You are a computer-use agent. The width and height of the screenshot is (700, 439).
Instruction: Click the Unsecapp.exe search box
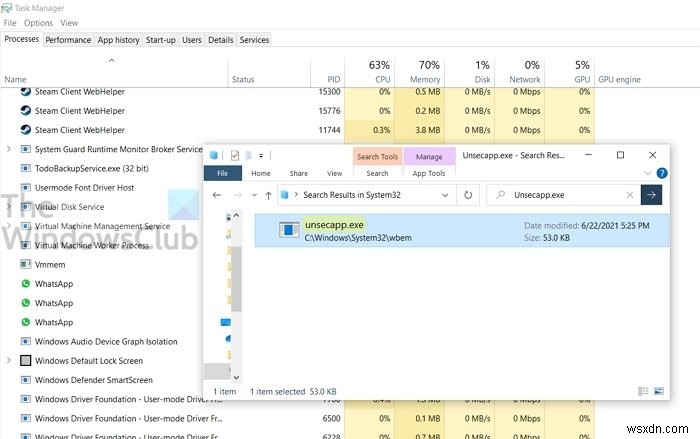click(x=562, y=195)
